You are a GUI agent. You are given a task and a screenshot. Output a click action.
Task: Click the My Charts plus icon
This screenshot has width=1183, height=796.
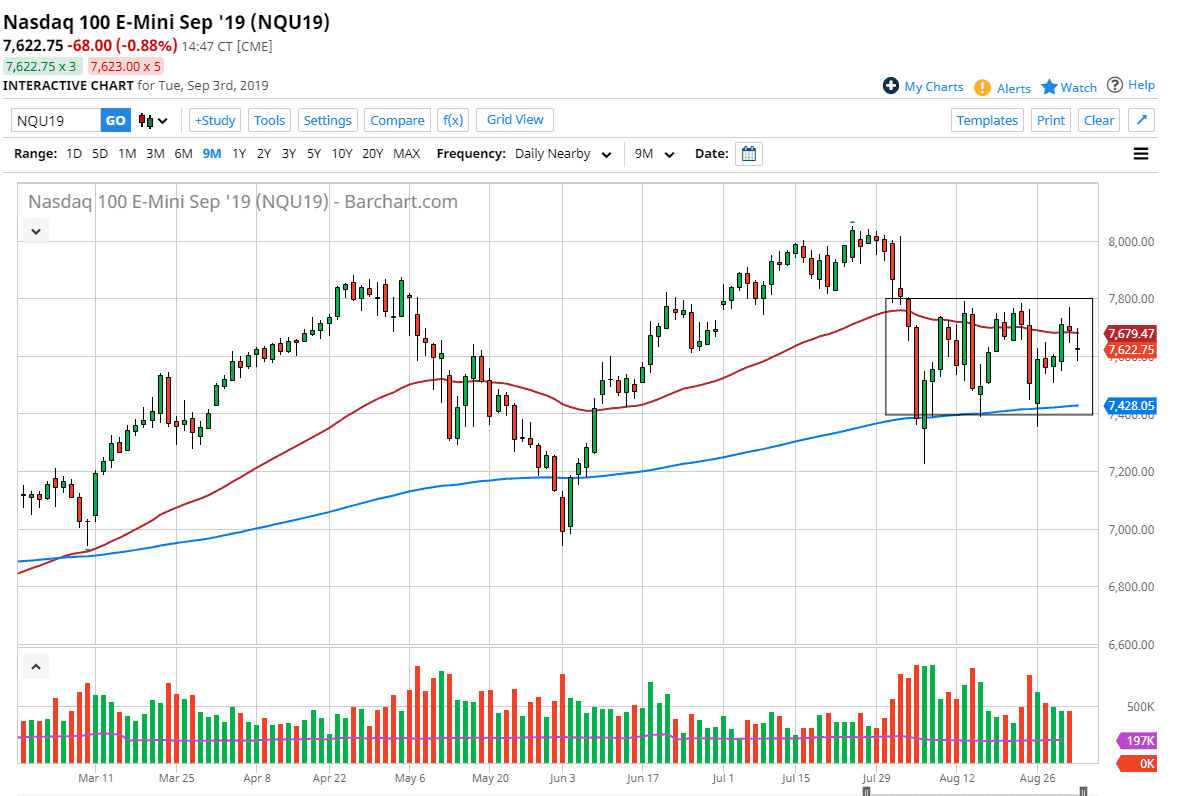click(891, 86)
